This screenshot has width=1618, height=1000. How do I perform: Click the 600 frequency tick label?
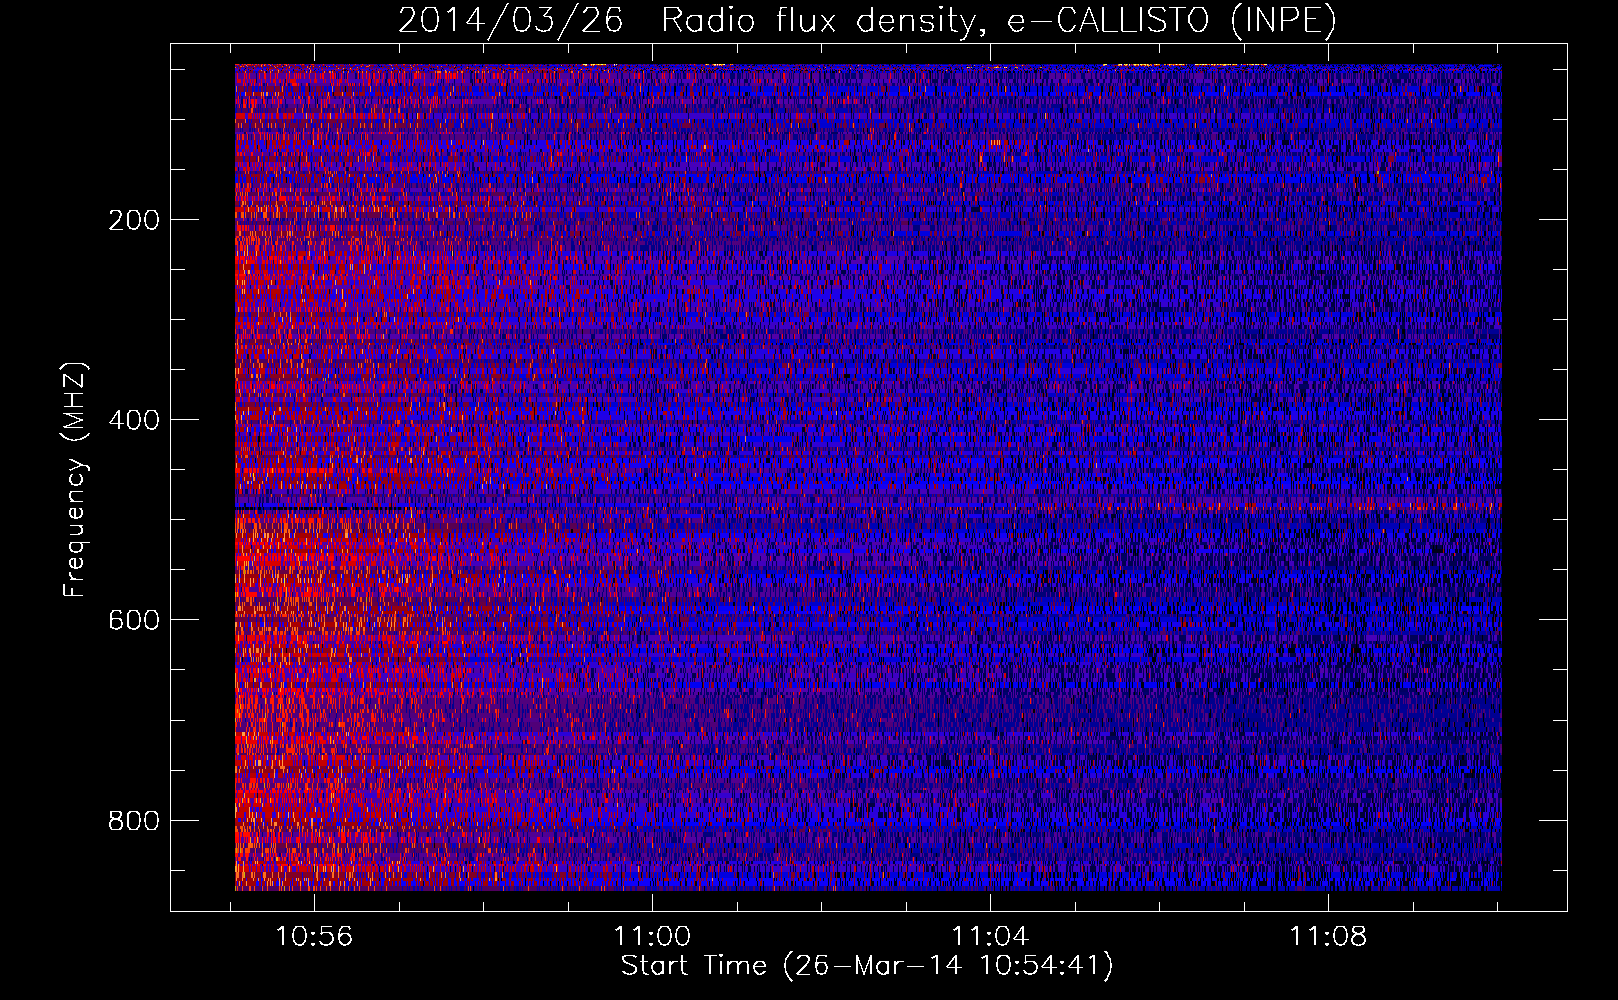[x=134, y=620]
